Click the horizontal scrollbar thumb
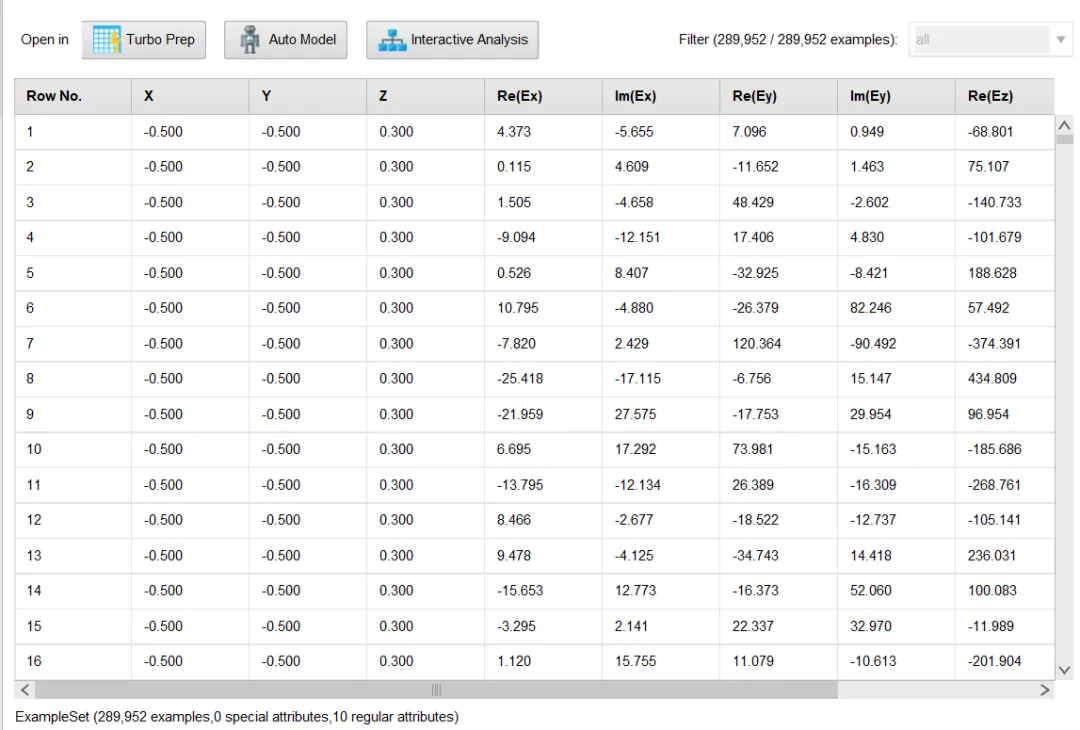Image resolution: width=1080 pixels, height=730 pixels. 435,690
